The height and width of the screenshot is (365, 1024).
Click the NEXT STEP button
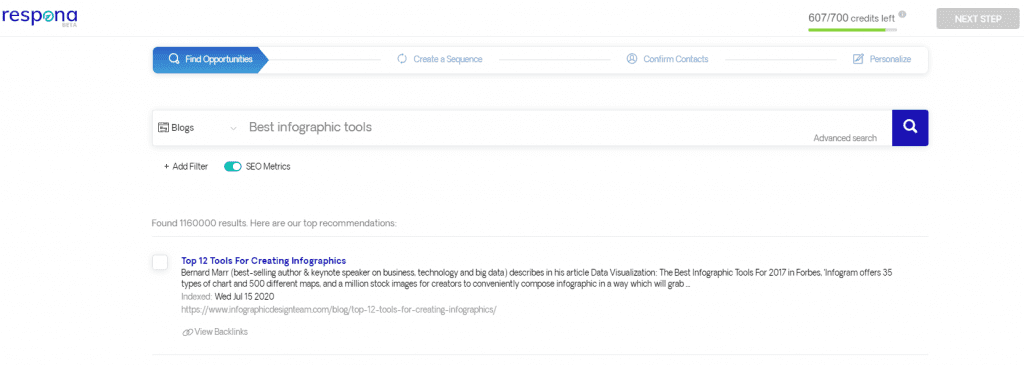point(978,19)
